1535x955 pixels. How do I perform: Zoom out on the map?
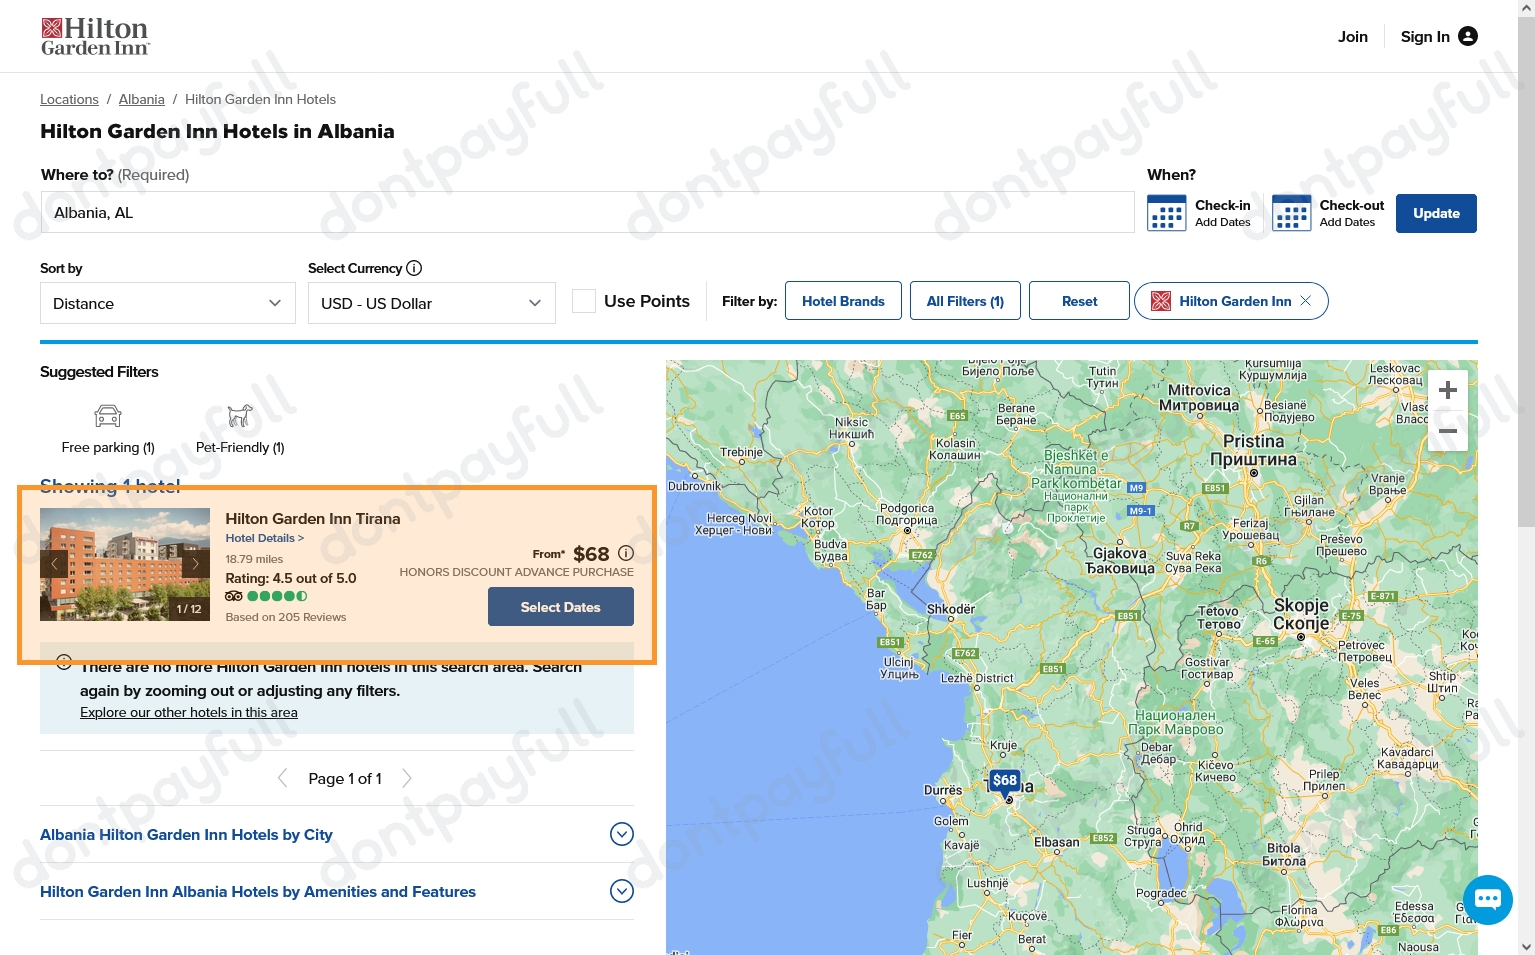(x=1447, y=431)
